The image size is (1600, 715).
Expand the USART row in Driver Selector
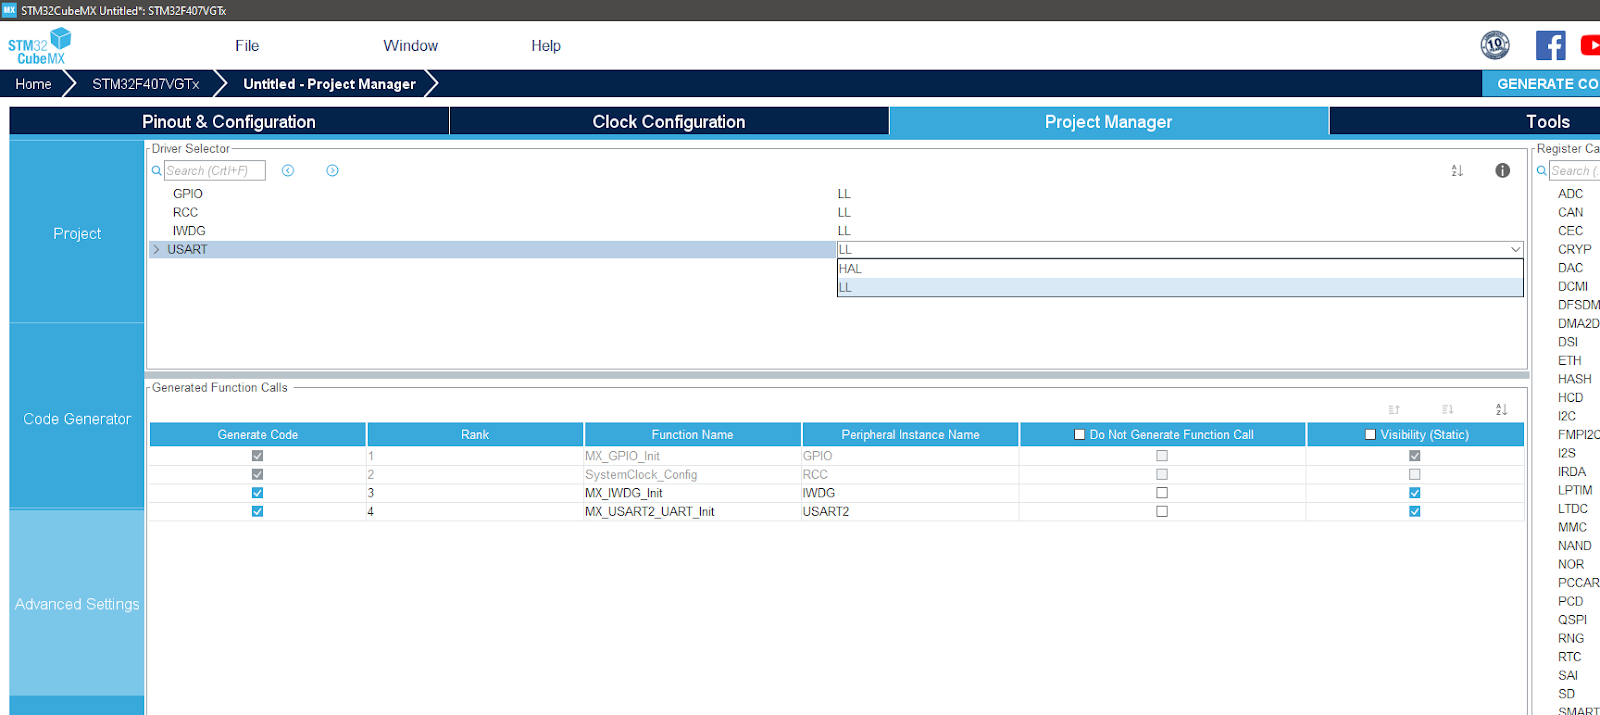tap(156, 250)
